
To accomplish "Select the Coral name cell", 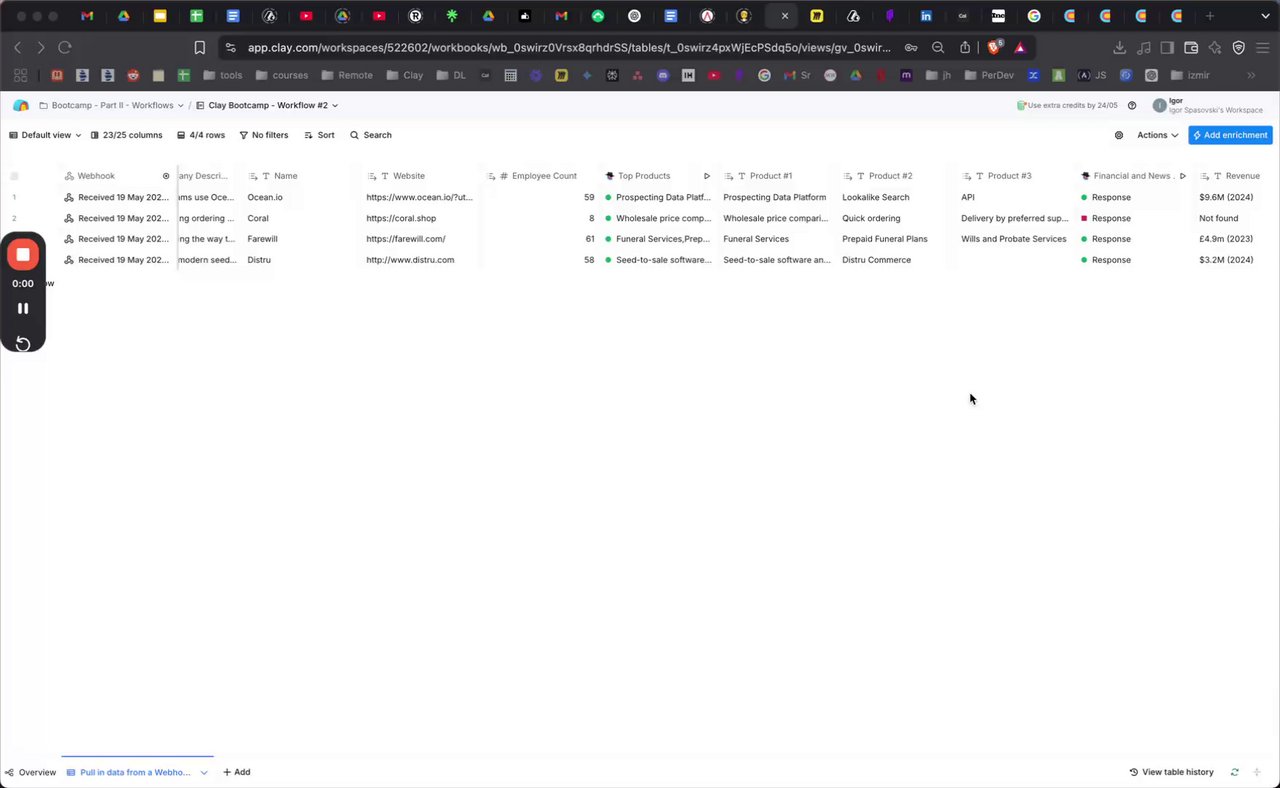I will point(302,218).
